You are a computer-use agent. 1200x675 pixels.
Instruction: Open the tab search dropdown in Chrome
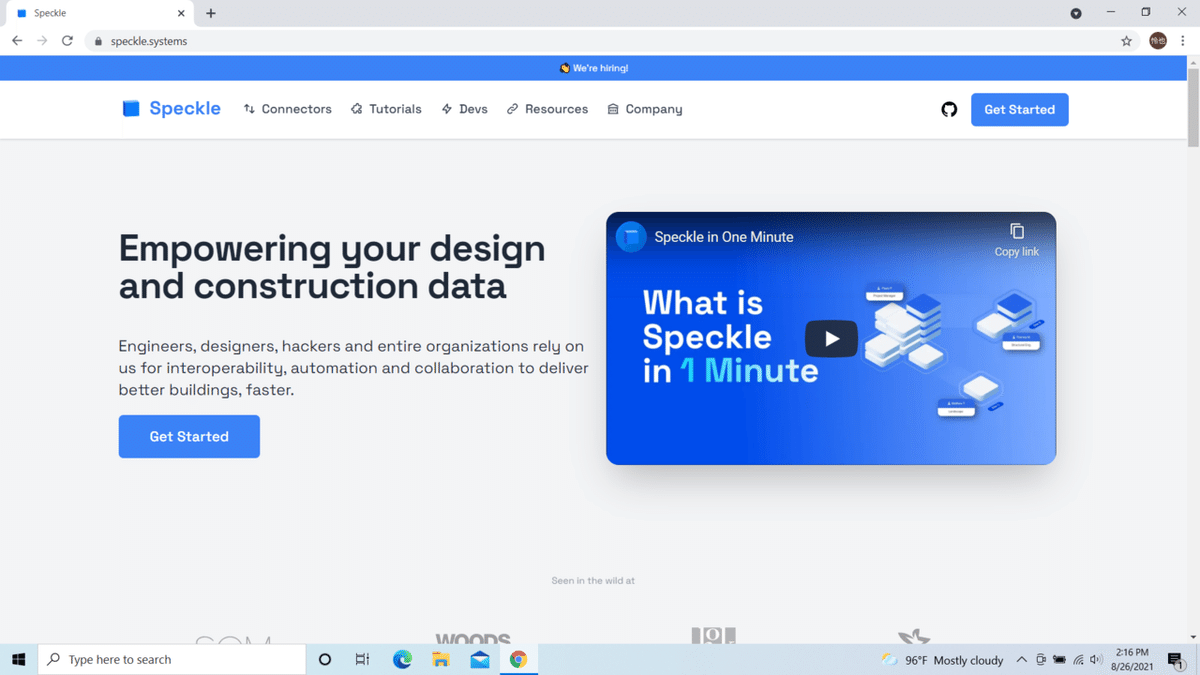pos(1076,13)
